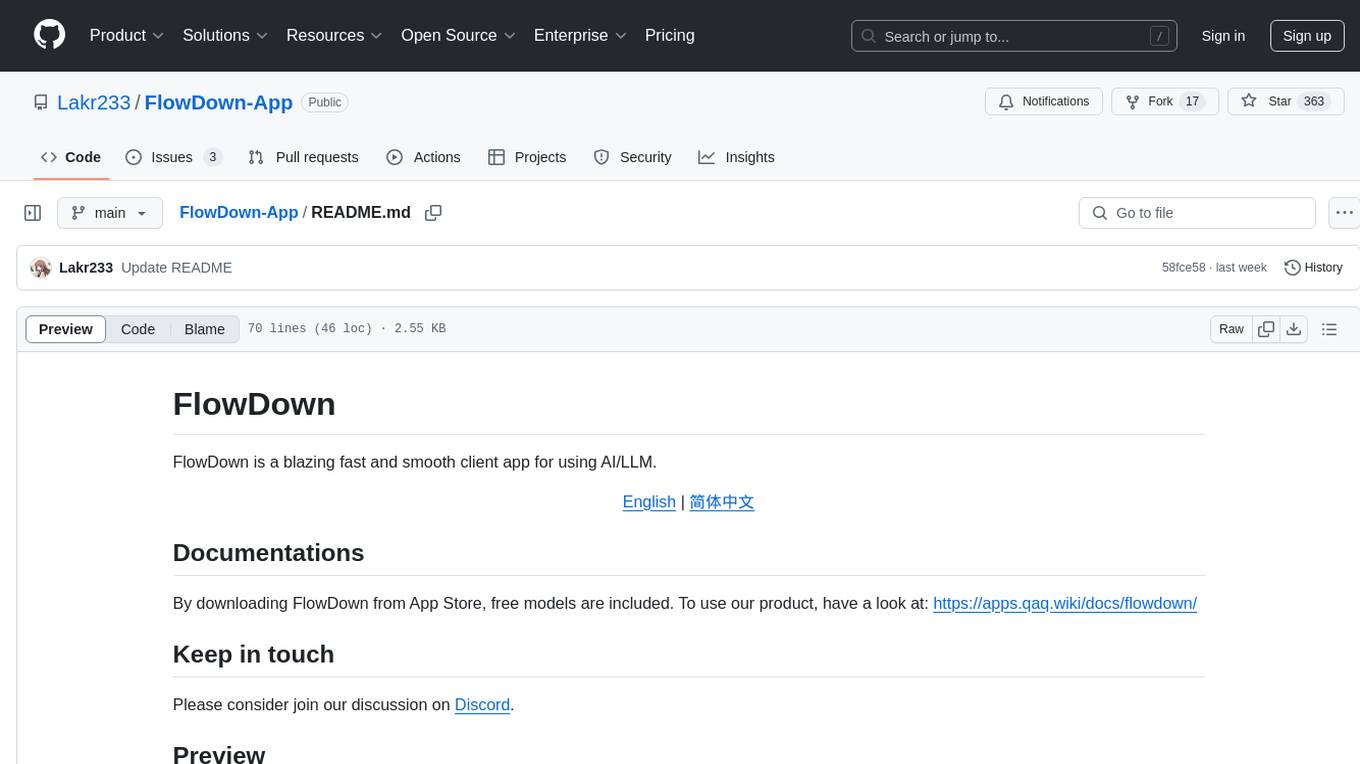Viewport: 1360px width, 764px height.
Task: Open the Pricing page
Action: (x=670, y=35)
